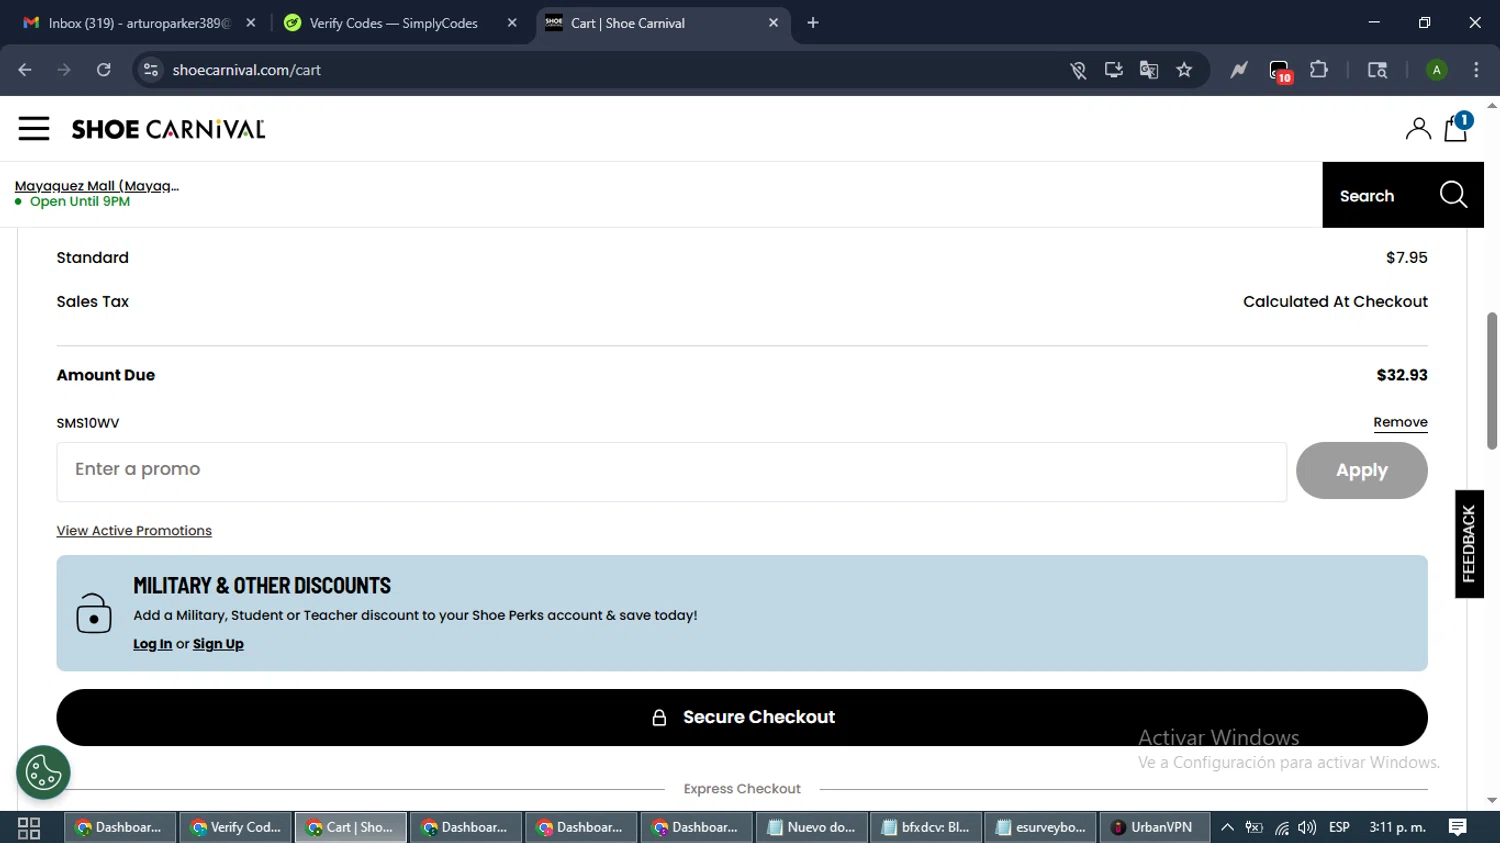Viewport: 1500px width, 843px height.
Task: Open the FEEDBACK side tab
Action: tap(1469, 544)
